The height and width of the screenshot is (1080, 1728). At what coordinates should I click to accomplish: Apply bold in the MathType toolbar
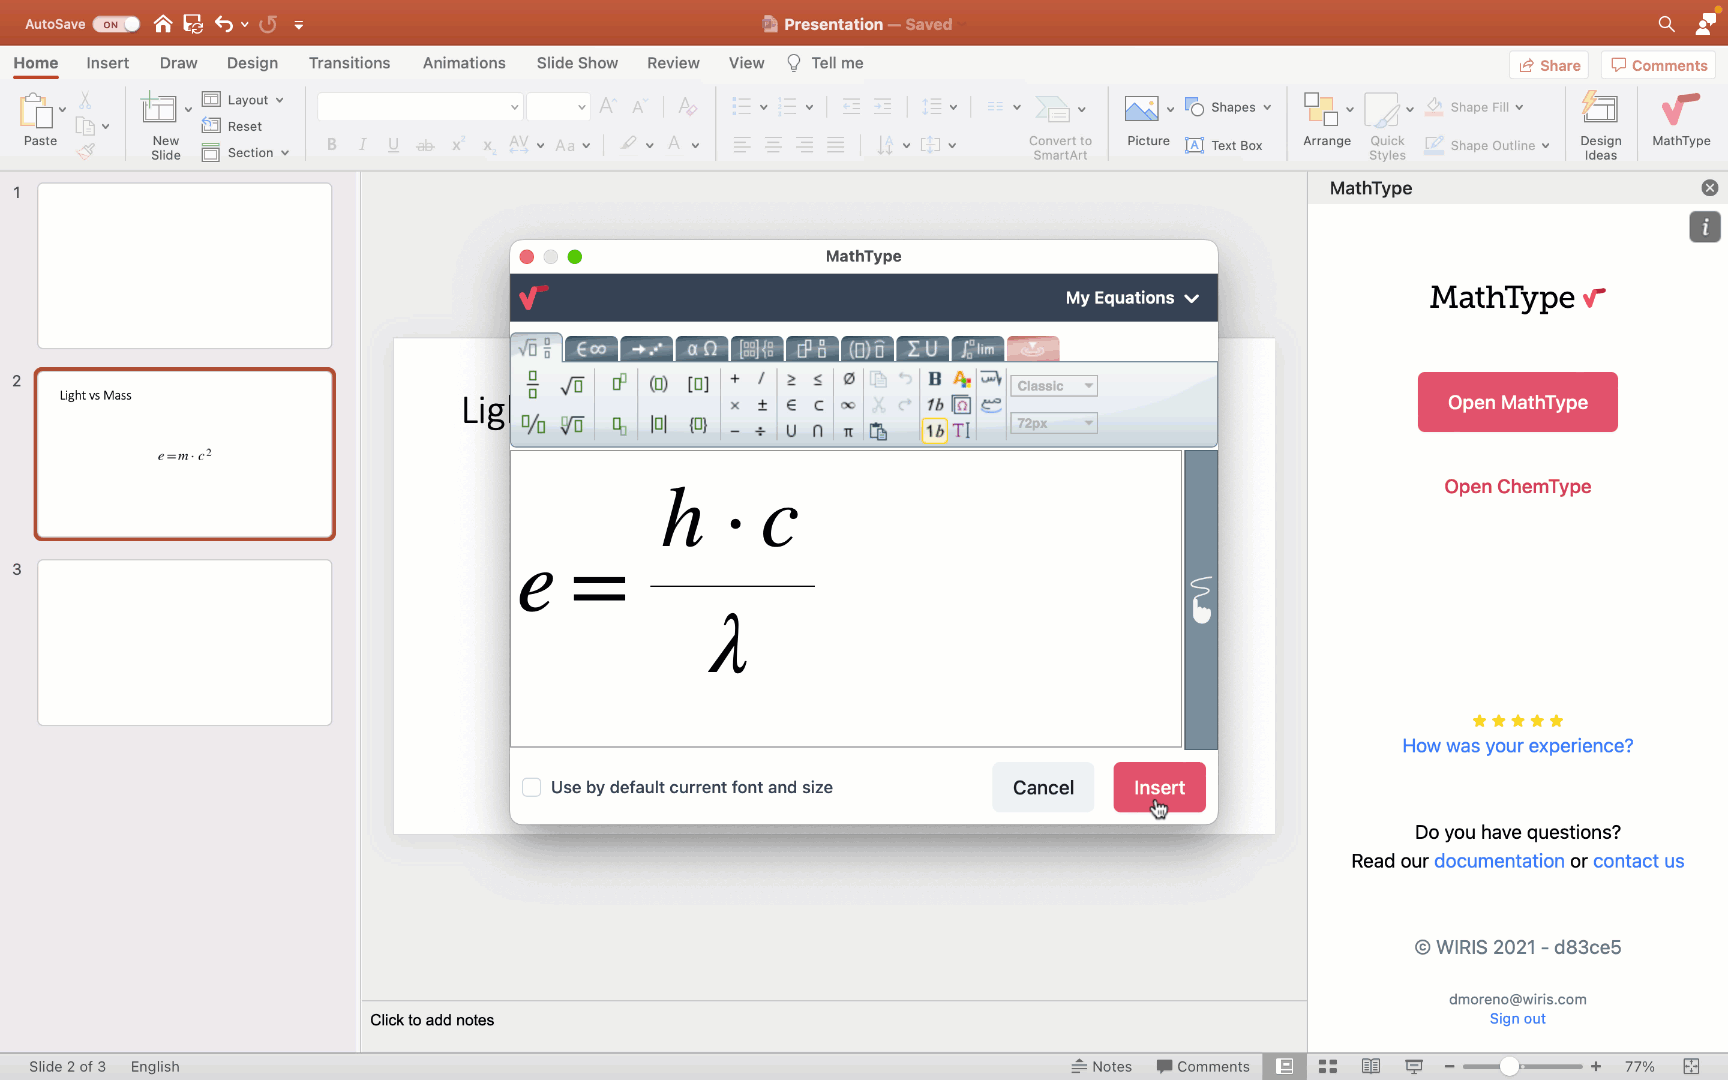click(934, 379)
